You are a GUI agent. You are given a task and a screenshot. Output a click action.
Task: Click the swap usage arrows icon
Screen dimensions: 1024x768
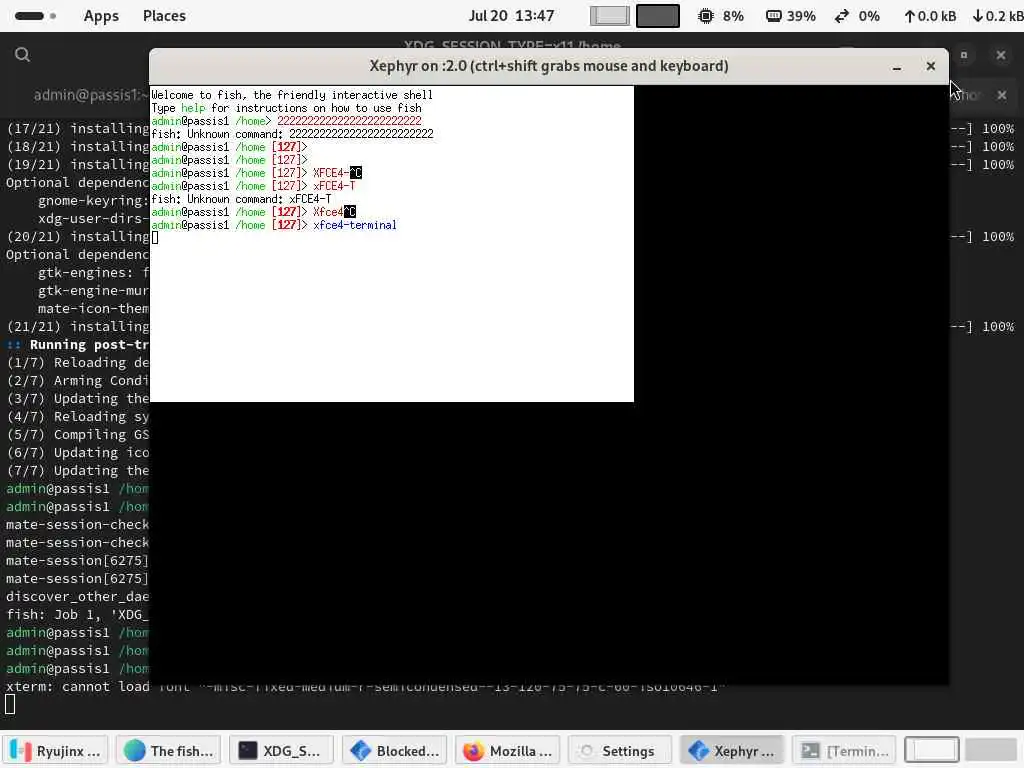click(842, 16)
